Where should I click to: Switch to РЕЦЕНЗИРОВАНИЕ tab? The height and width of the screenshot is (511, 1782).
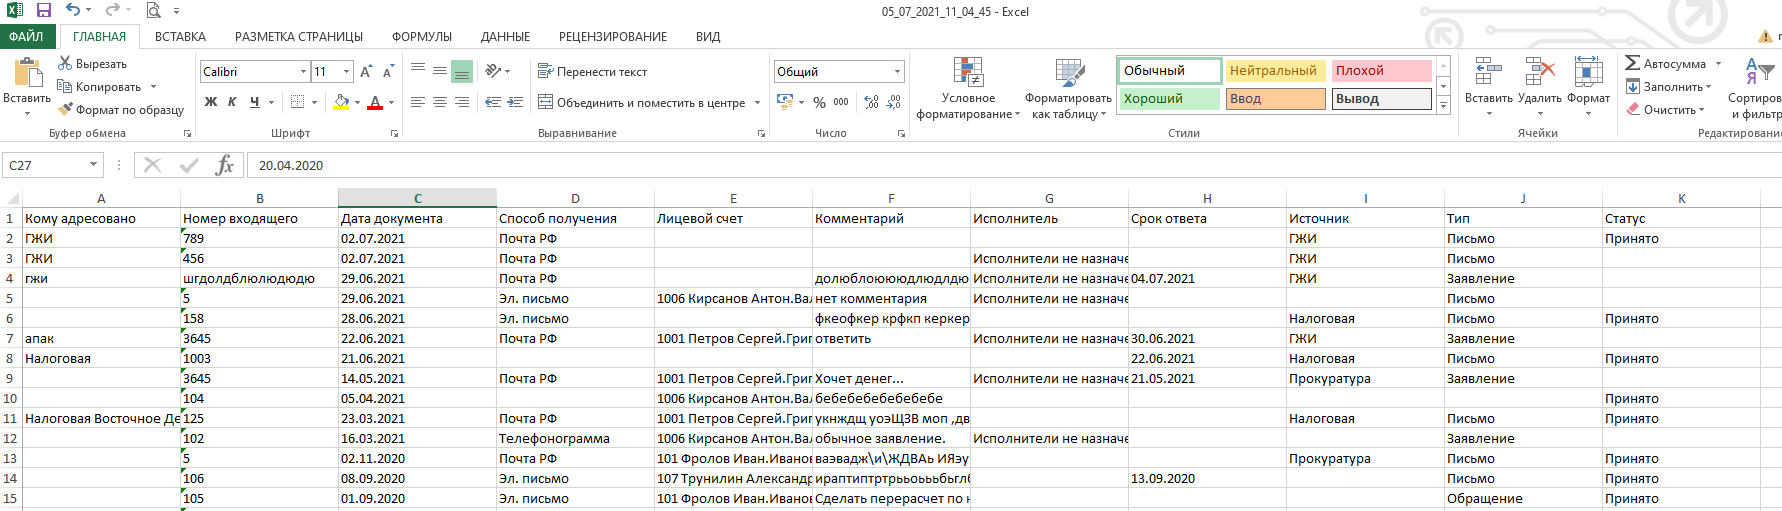pyautogui.click(x=613, y=37)
